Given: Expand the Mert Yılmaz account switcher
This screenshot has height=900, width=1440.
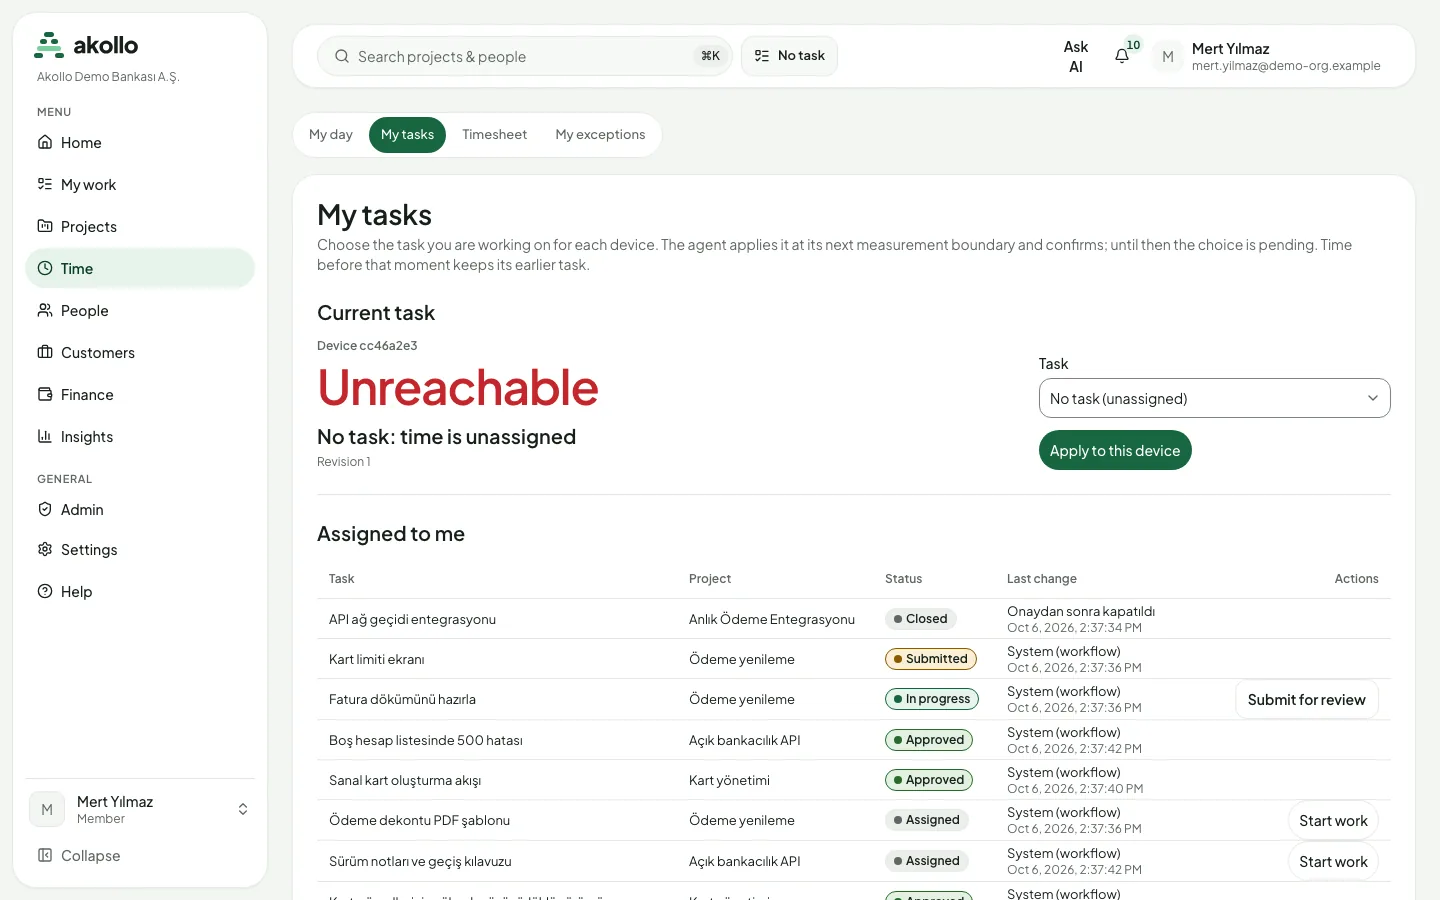Looking at the screenshot, I should tap(140, 810).
